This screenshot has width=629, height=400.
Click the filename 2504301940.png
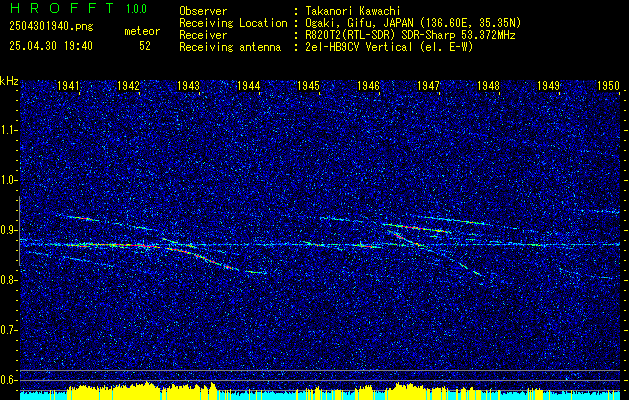coord(51,27)
